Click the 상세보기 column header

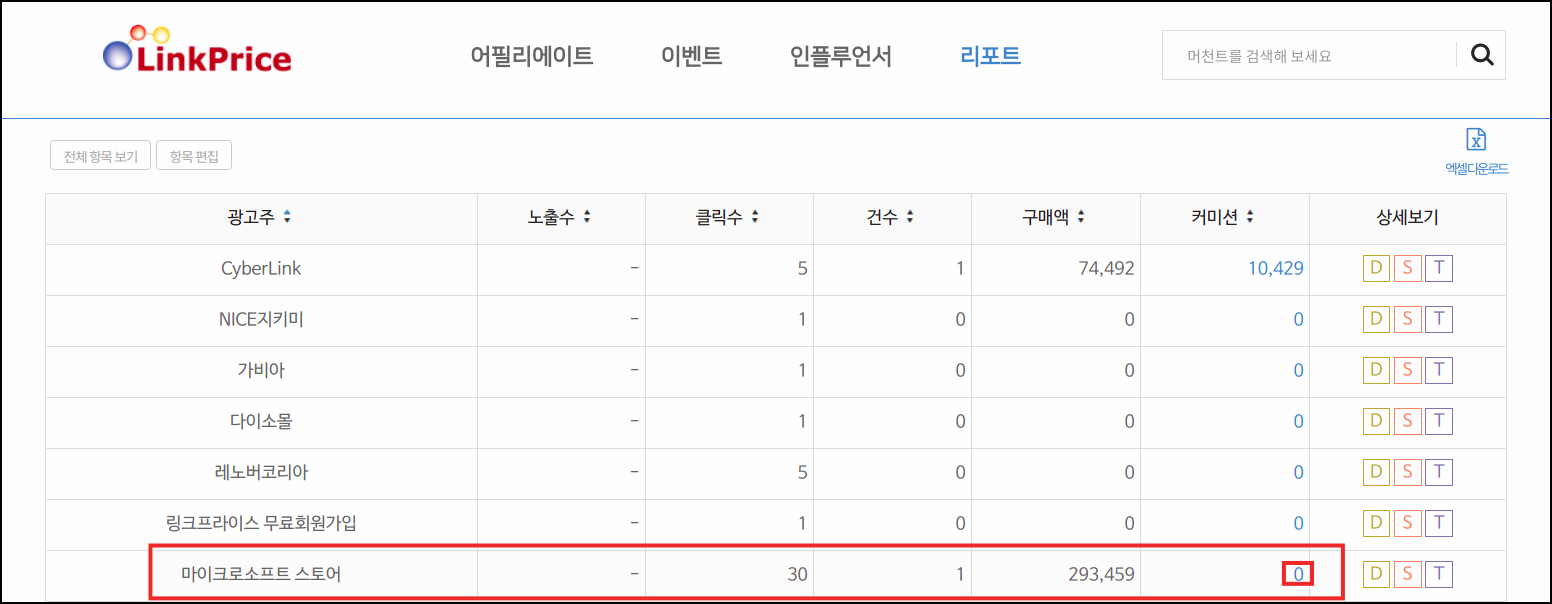coord(1407,218)
